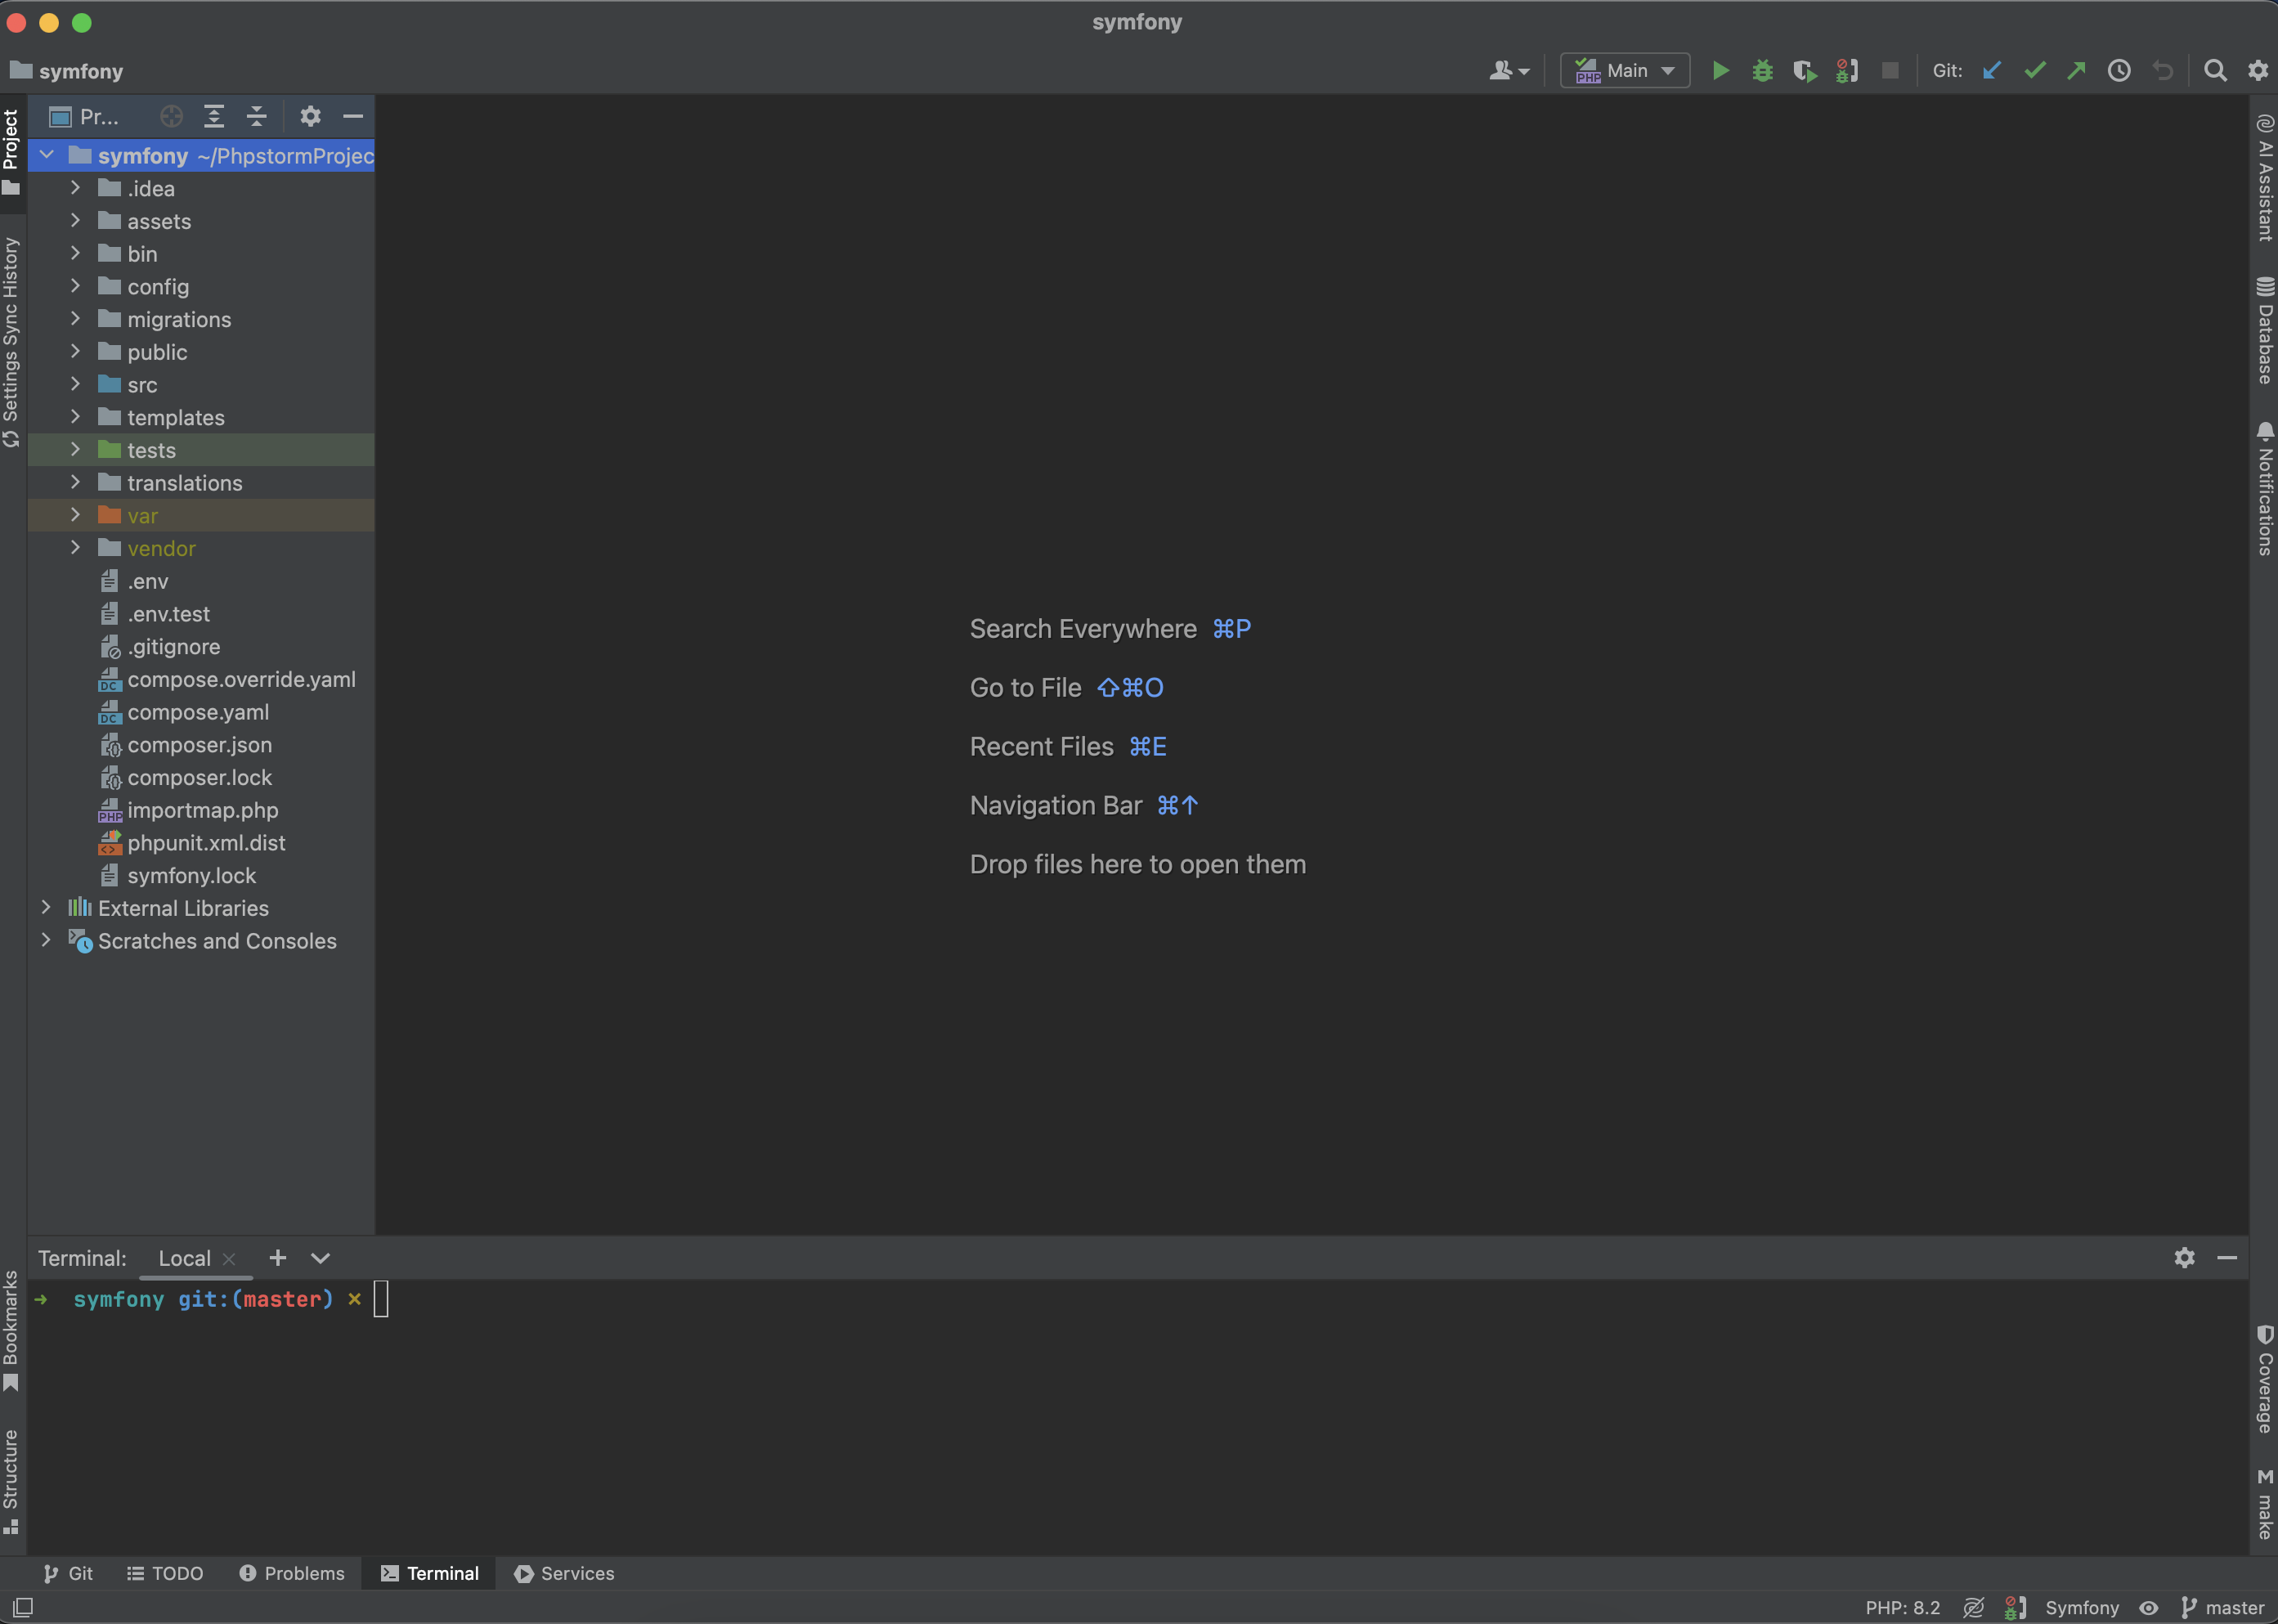Switch to the Services tab
The width and height of the screenshot is (2278, 1624).
pos(564,1573)
